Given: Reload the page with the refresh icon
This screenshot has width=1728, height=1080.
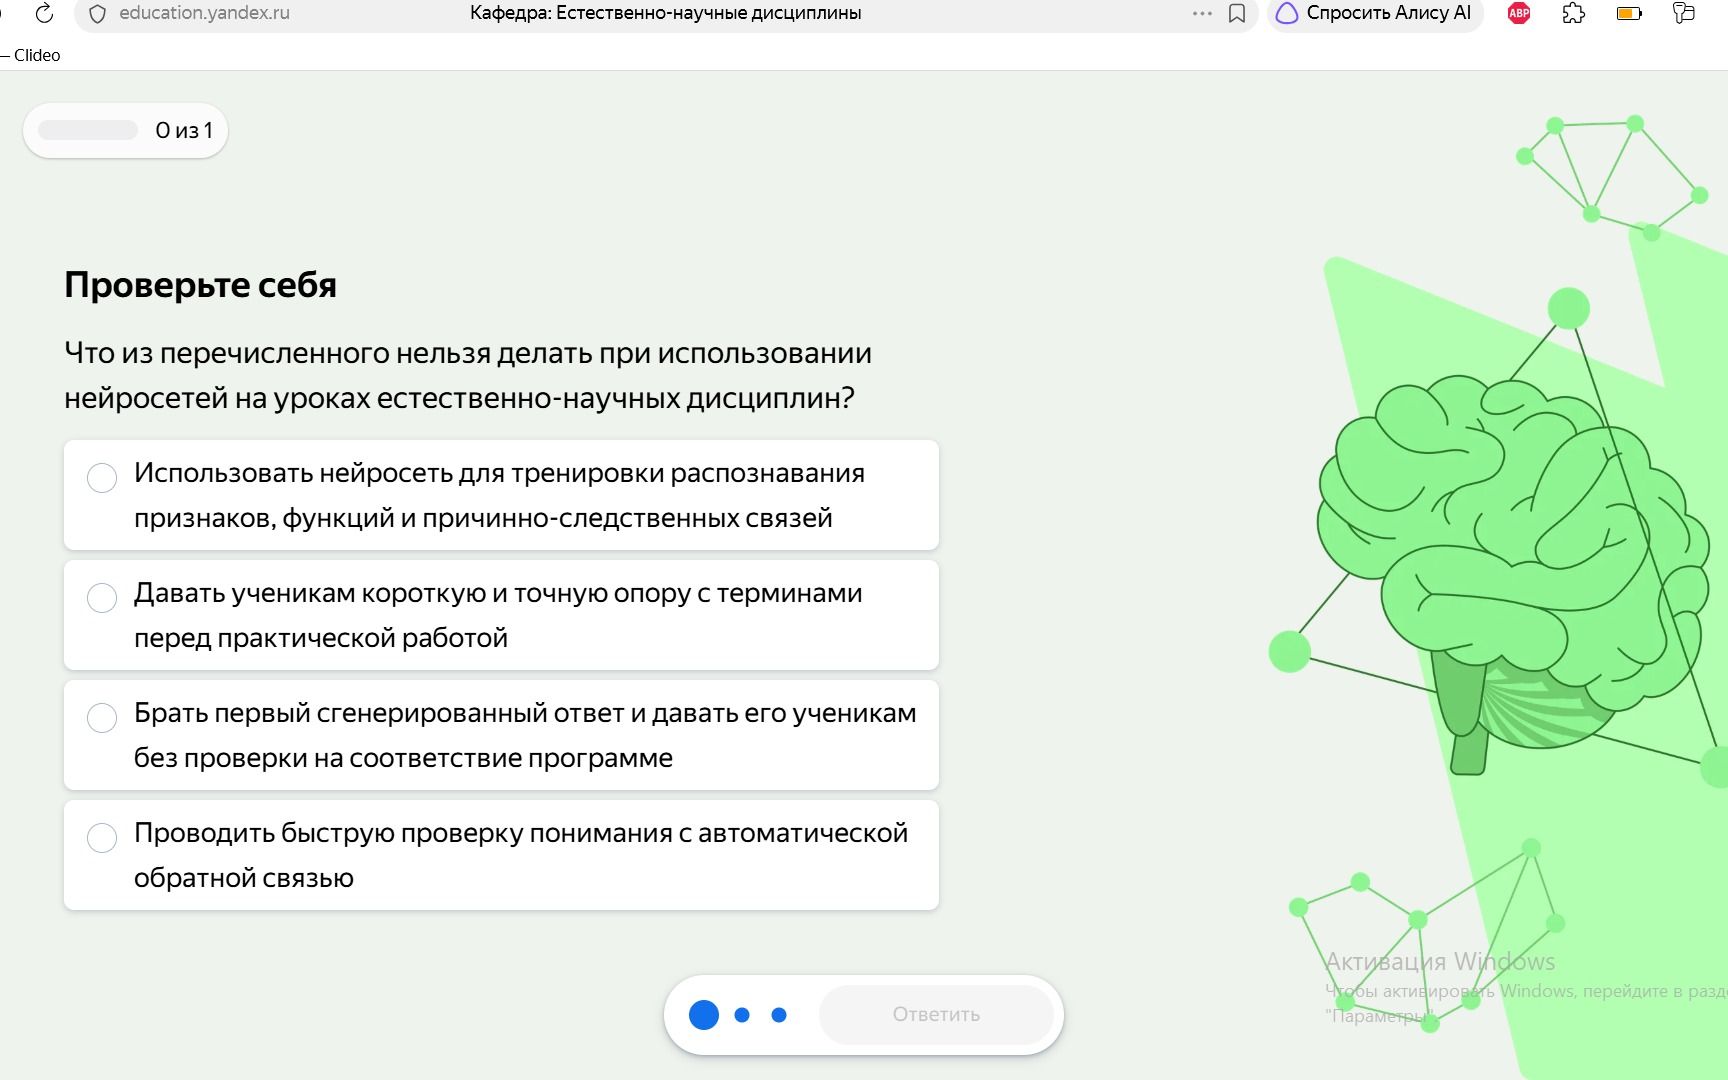Looking at the screenshot, I should coord(44,13).
